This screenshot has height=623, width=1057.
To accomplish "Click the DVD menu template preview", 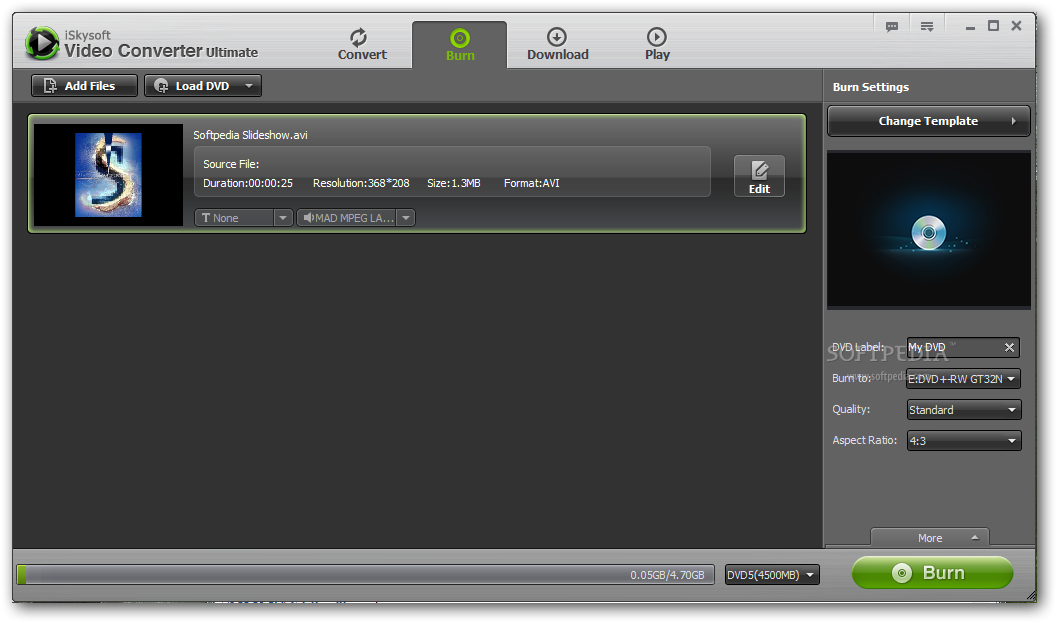I will tap(928, 230).
